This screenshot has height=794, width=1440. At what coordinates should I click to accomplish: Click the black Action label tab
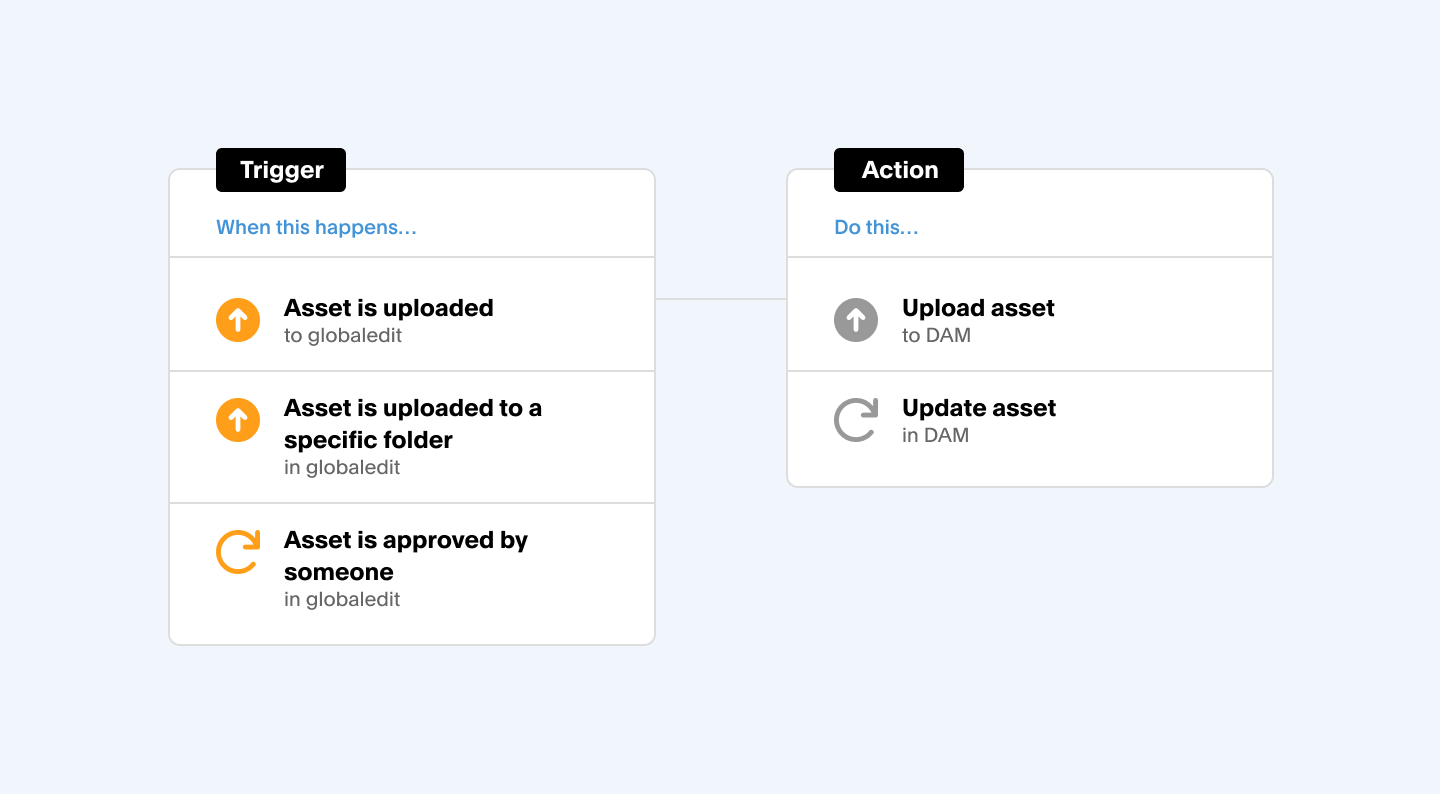[899, 170]
